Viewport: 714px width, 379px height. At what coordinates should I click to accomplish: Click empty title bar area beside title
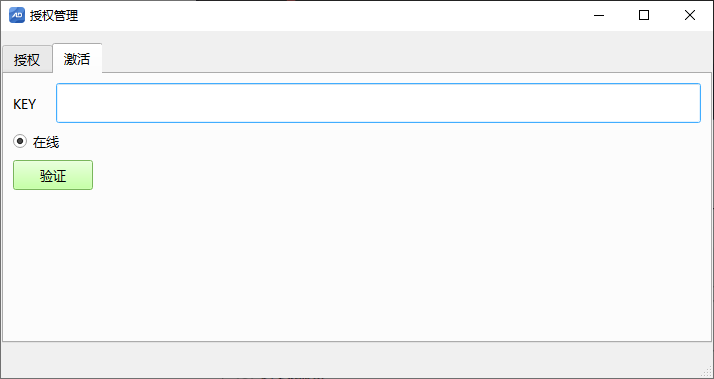(x=319, y=15)
